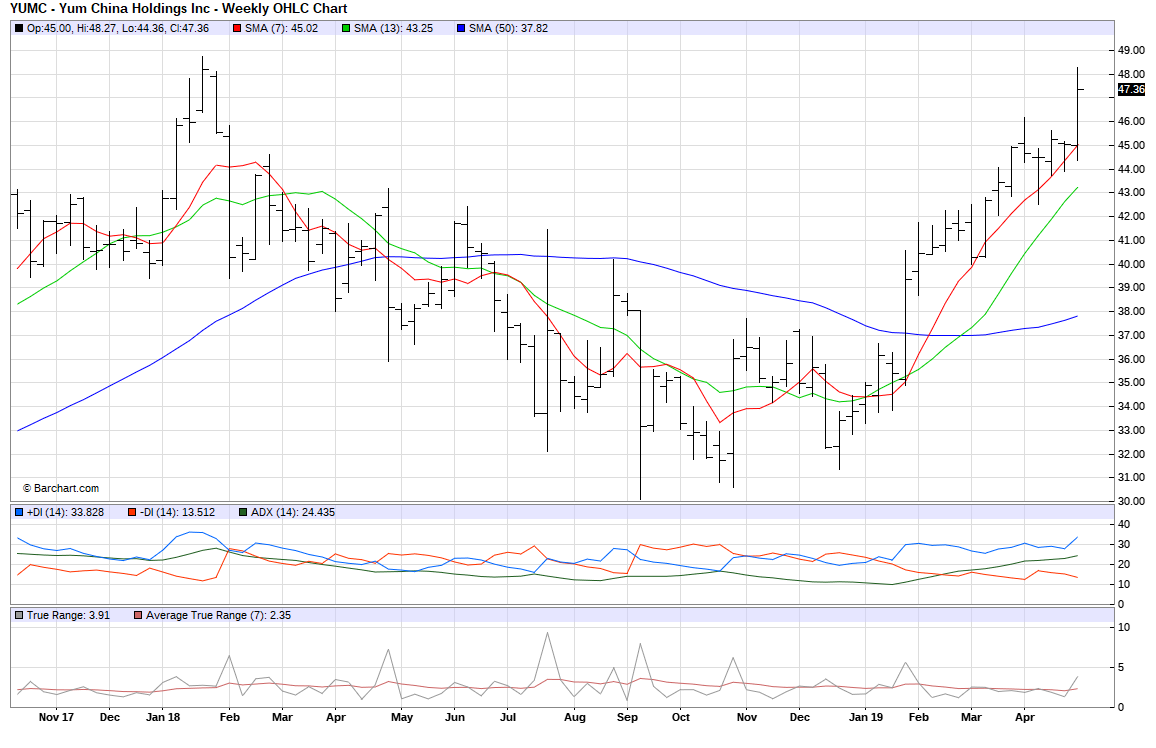Click the "SMA (50): 37.82" legend text
The image size is (1156, 748).
(x=509, y=29)
